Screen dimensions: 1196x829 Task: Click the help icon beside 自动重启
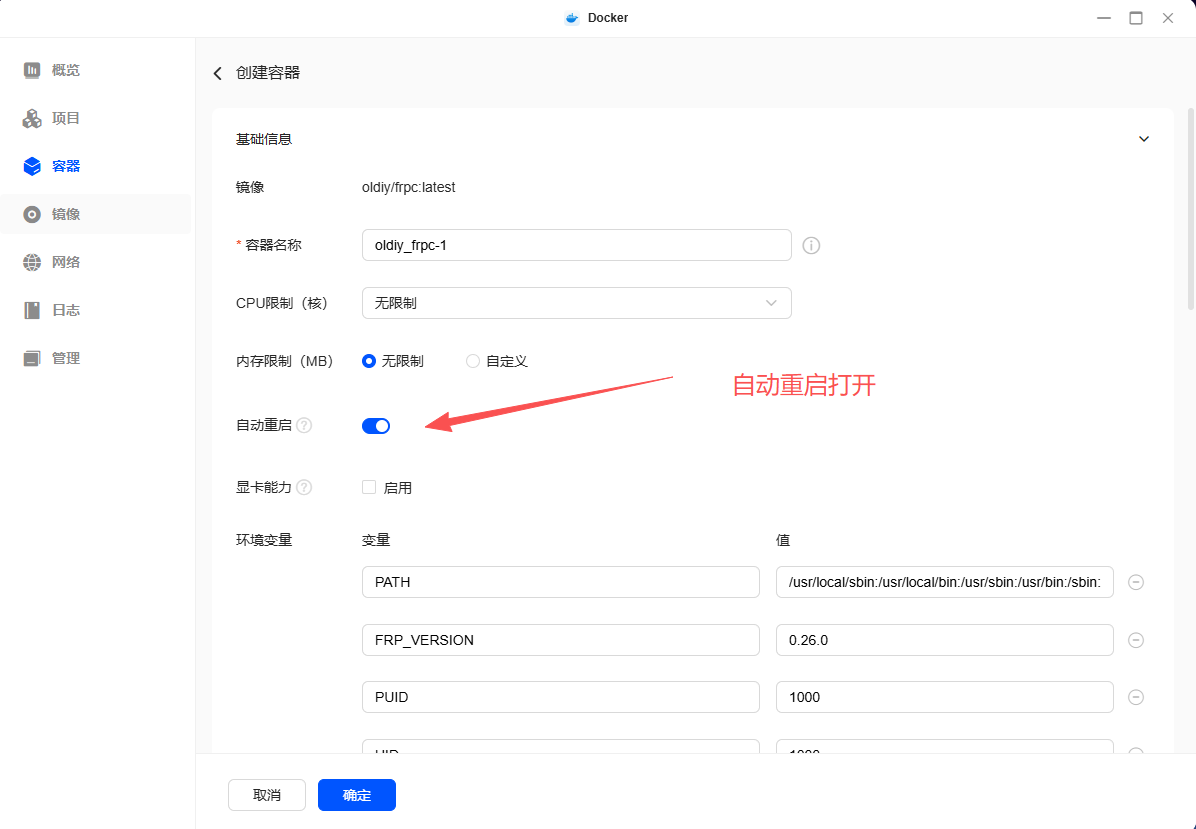[x=304, y=426]
